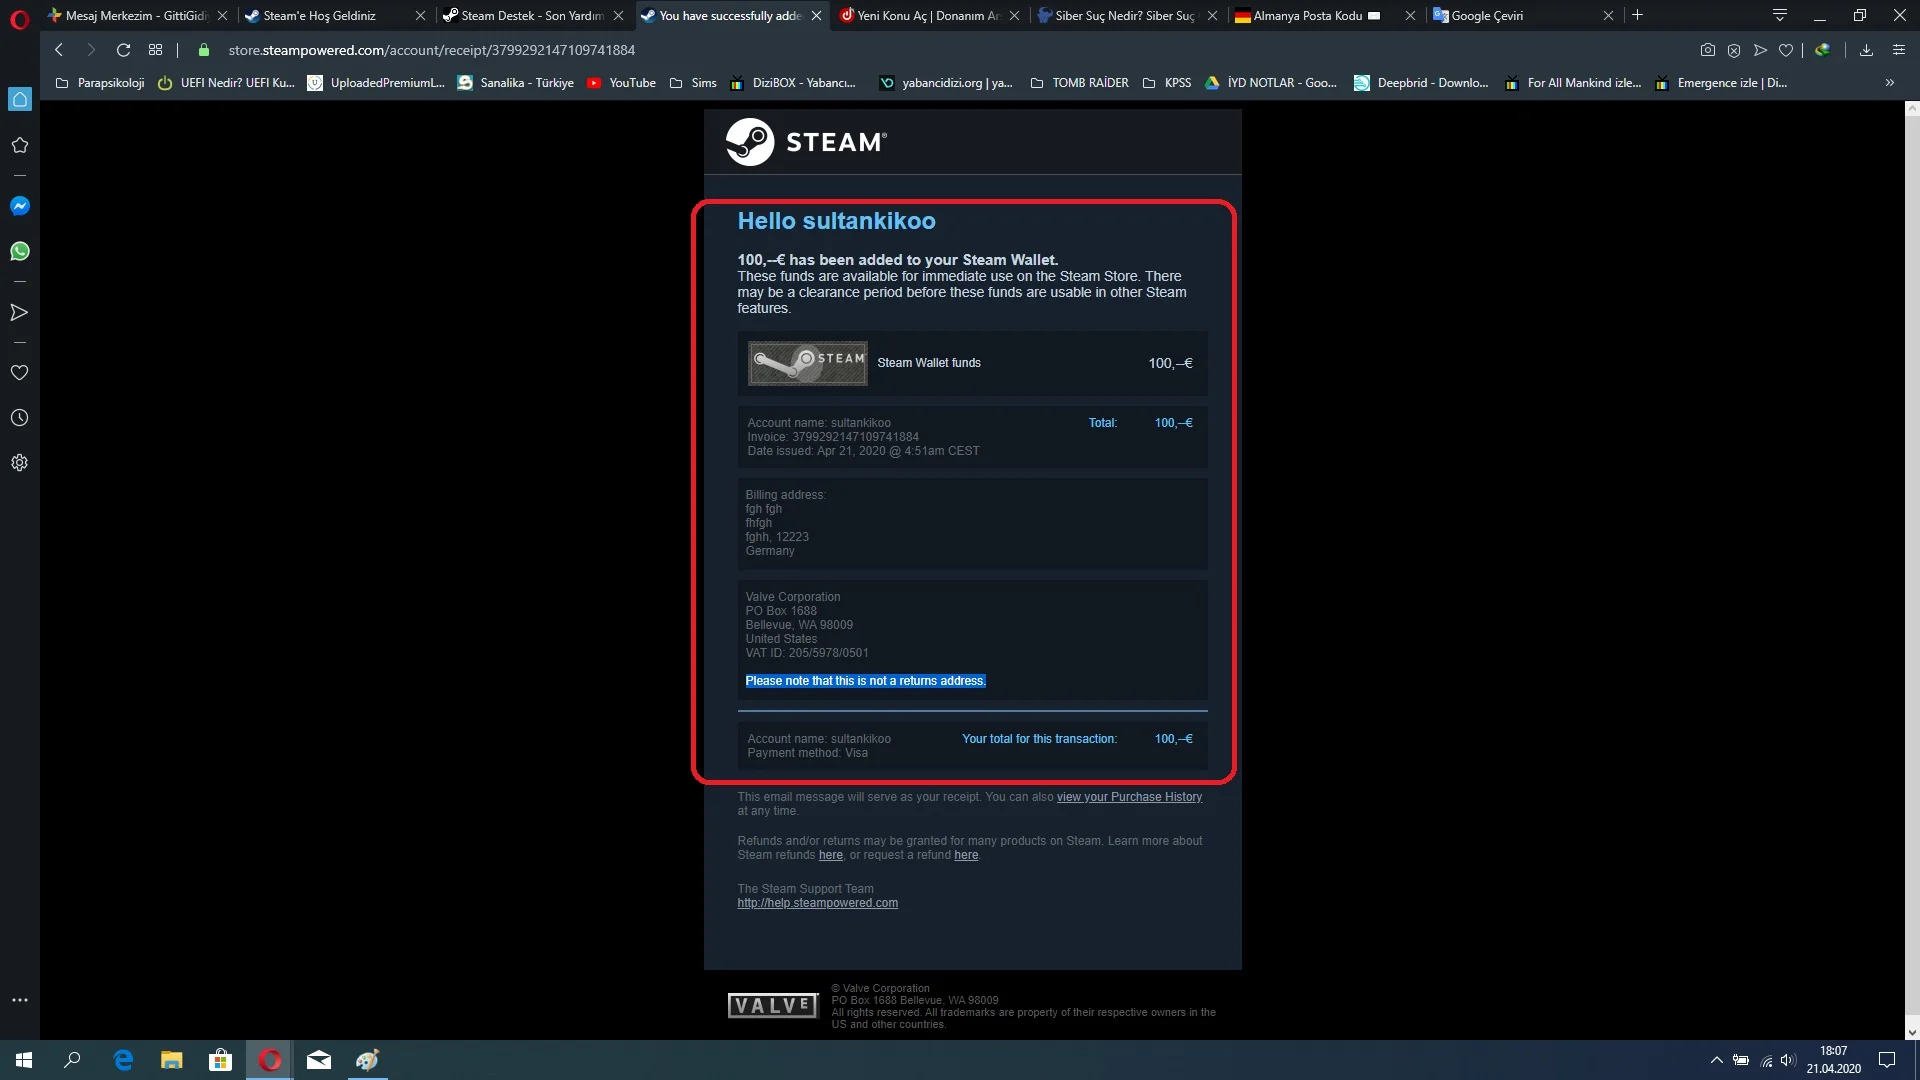The height and width of the screenshot is (1080, 1920).
Task: Open WhatsApp sidebar panel
Action: tap(19, 251)
